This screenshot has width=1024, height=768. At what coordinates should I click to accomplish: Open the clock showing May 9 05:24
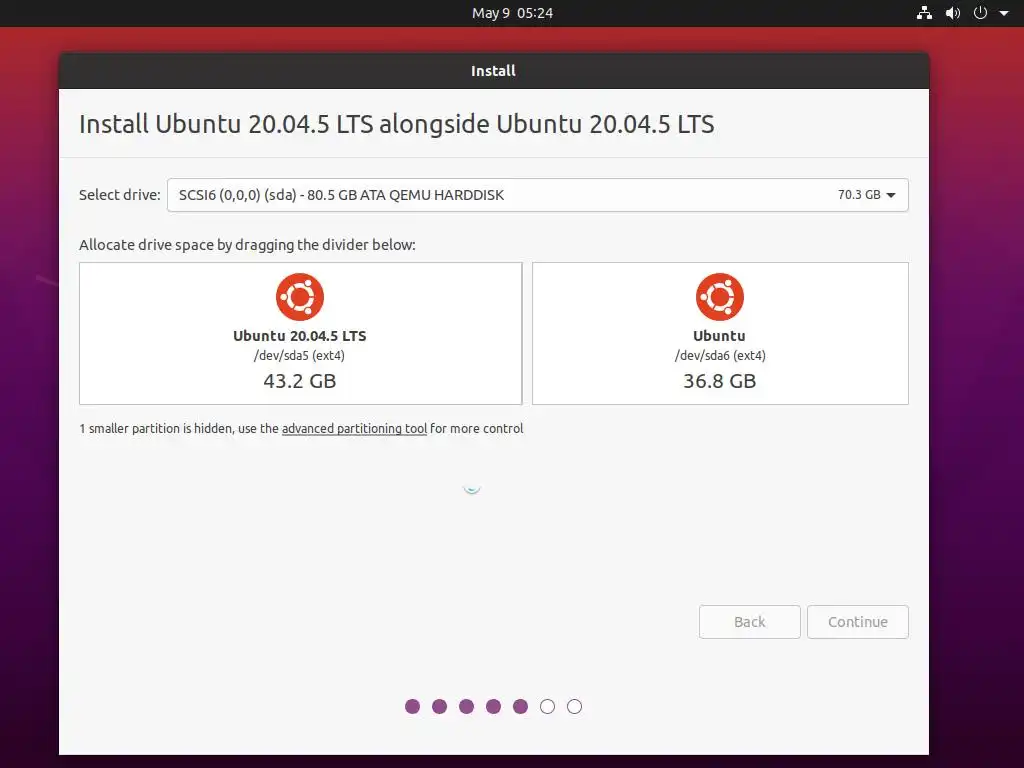coord(512,13)
